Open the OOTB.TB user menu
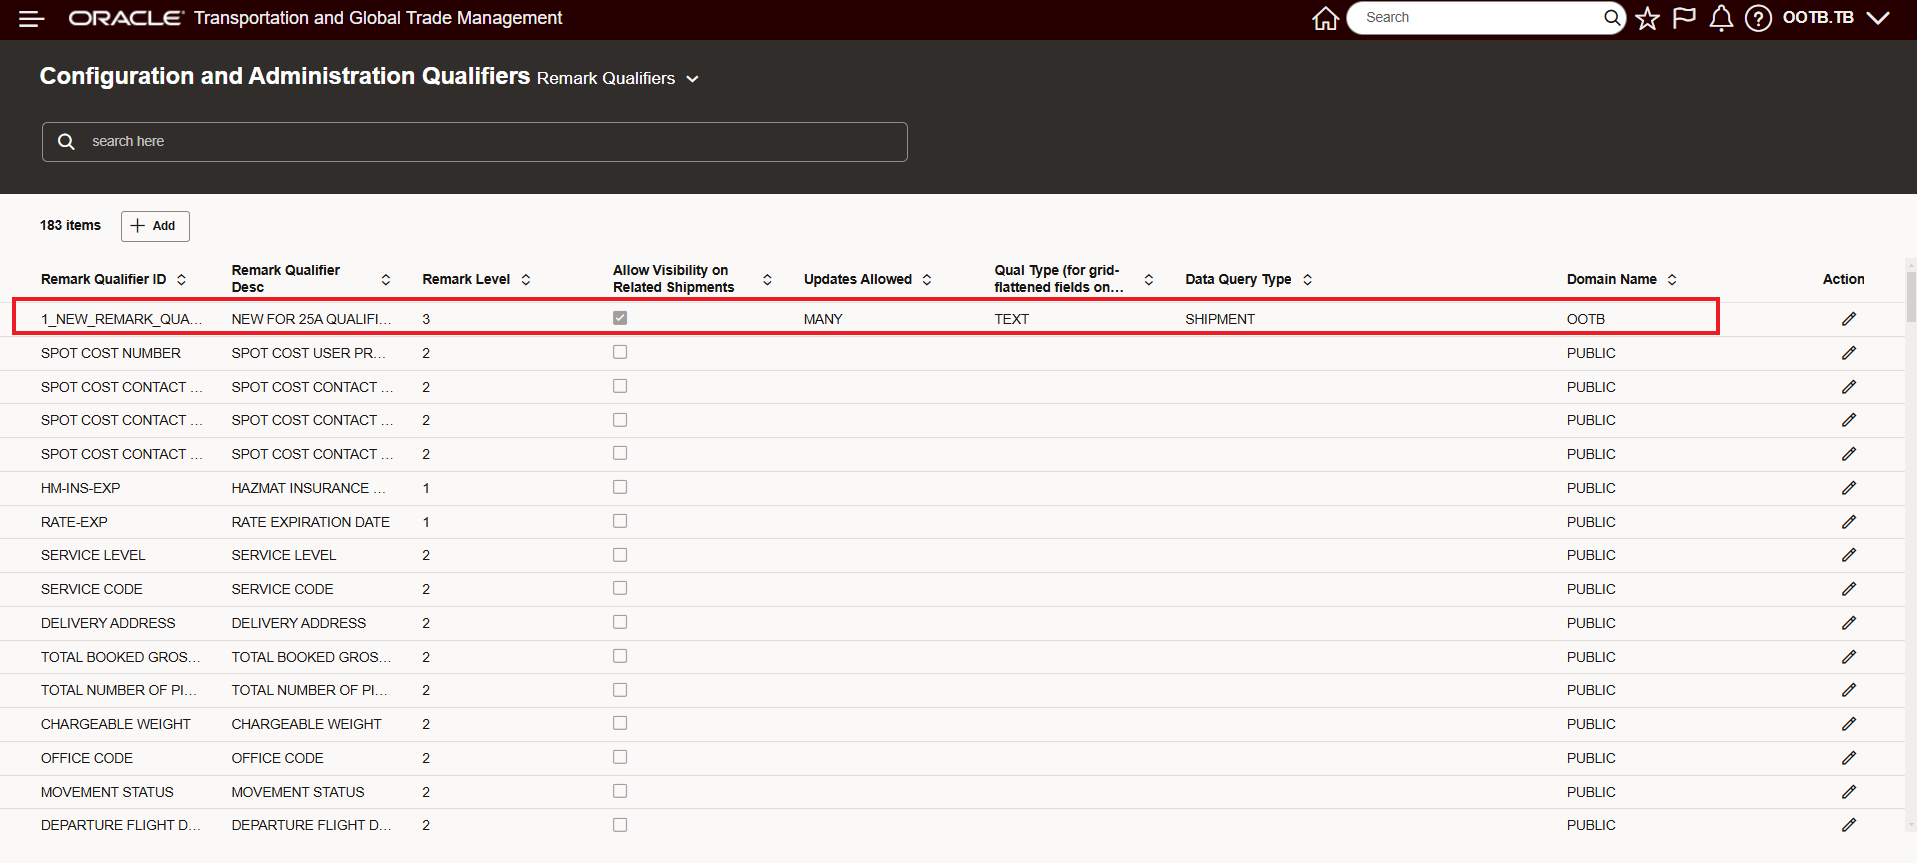 tap(1836, 18)
